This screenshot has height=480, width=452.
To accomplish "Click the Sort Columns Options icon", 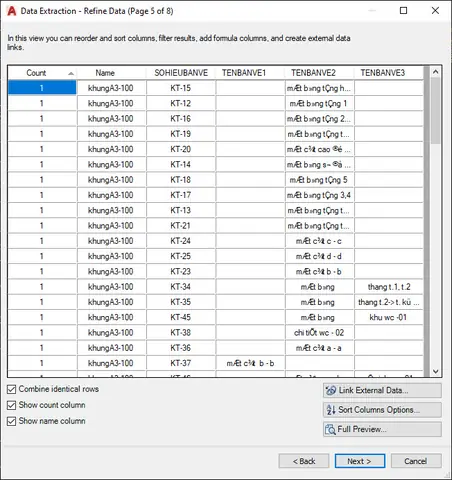I will (x=331, y=410).
